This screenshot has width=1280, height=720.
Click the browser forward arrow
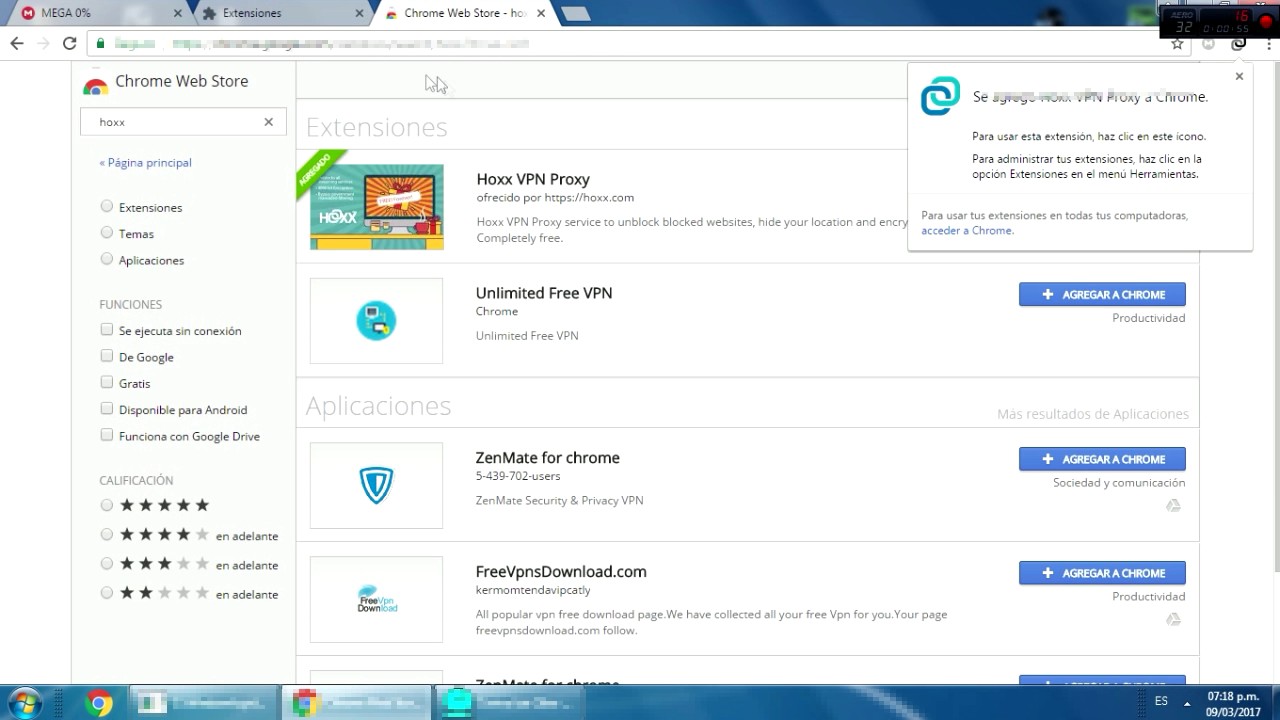tap(42, 43)
